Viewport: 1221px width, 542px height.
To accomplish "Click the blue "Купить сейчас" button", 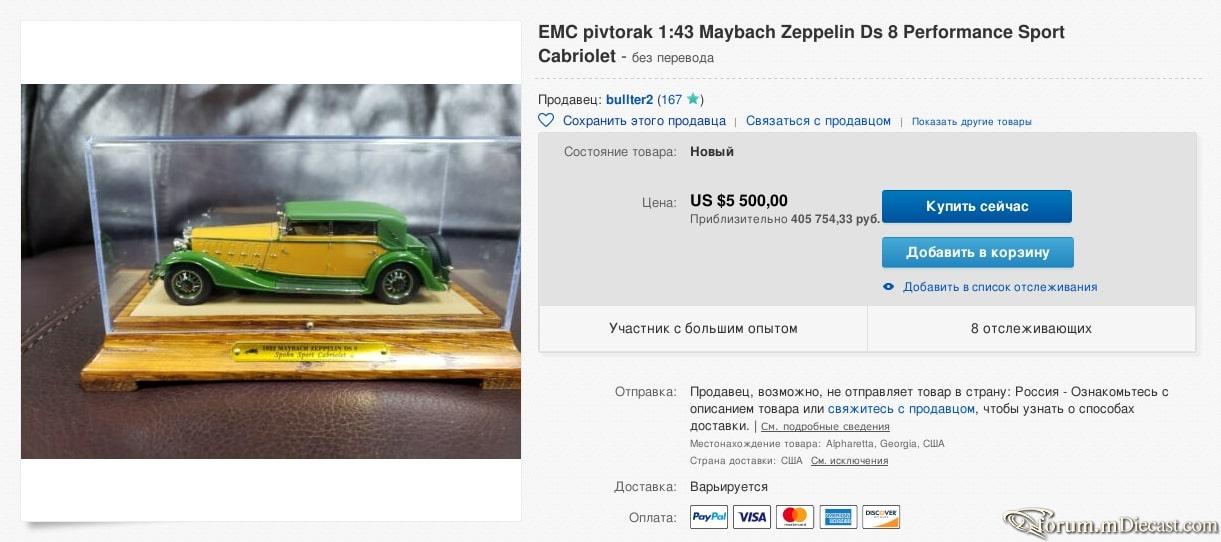I will pos(977,206).
